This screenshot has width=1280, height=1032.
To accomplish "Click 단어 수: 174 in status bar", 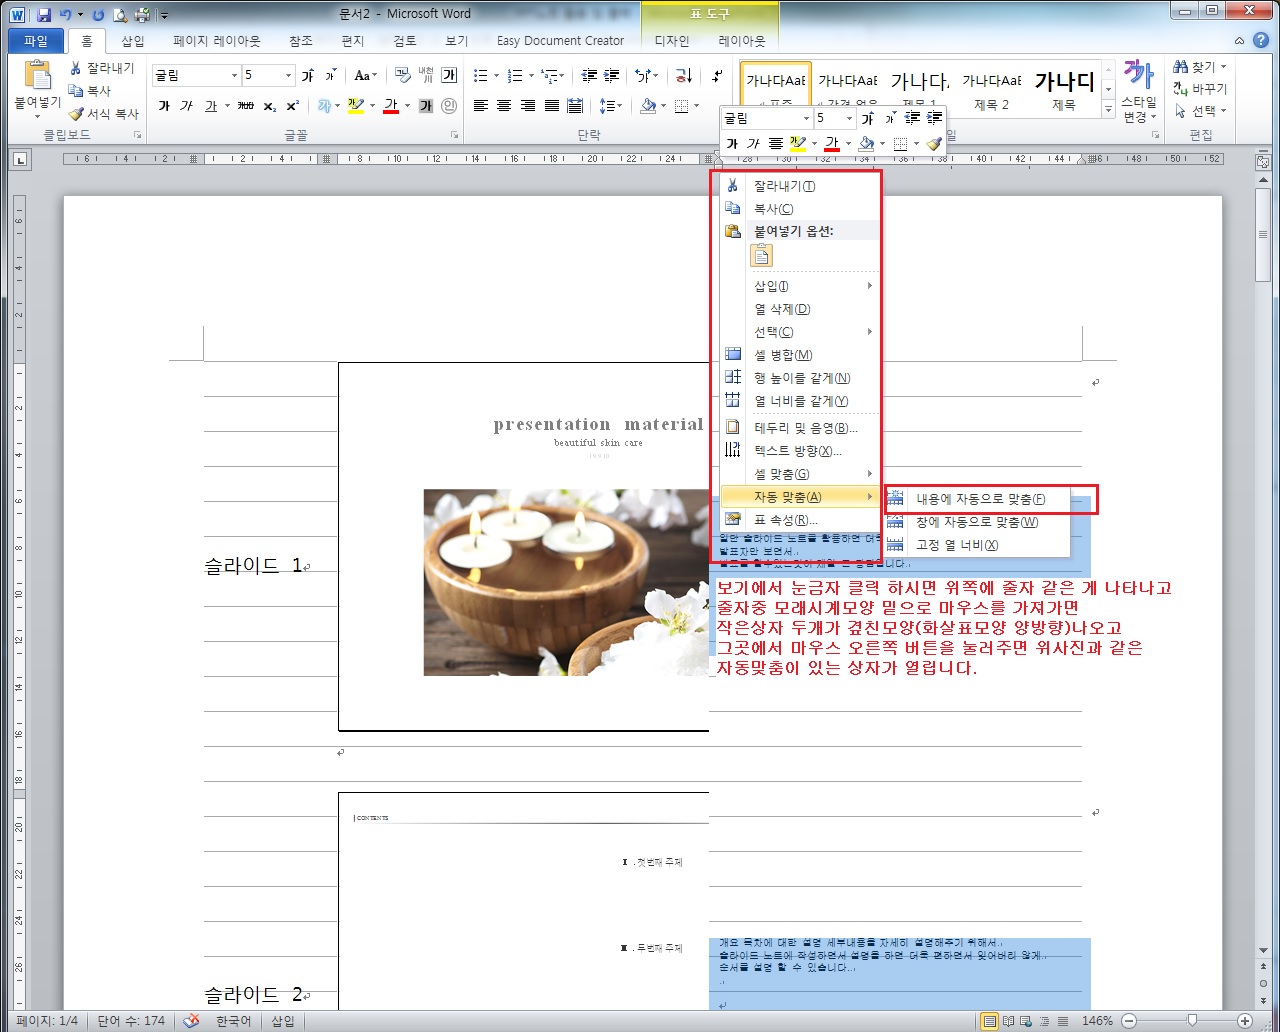I will (x=131, y=1021).
